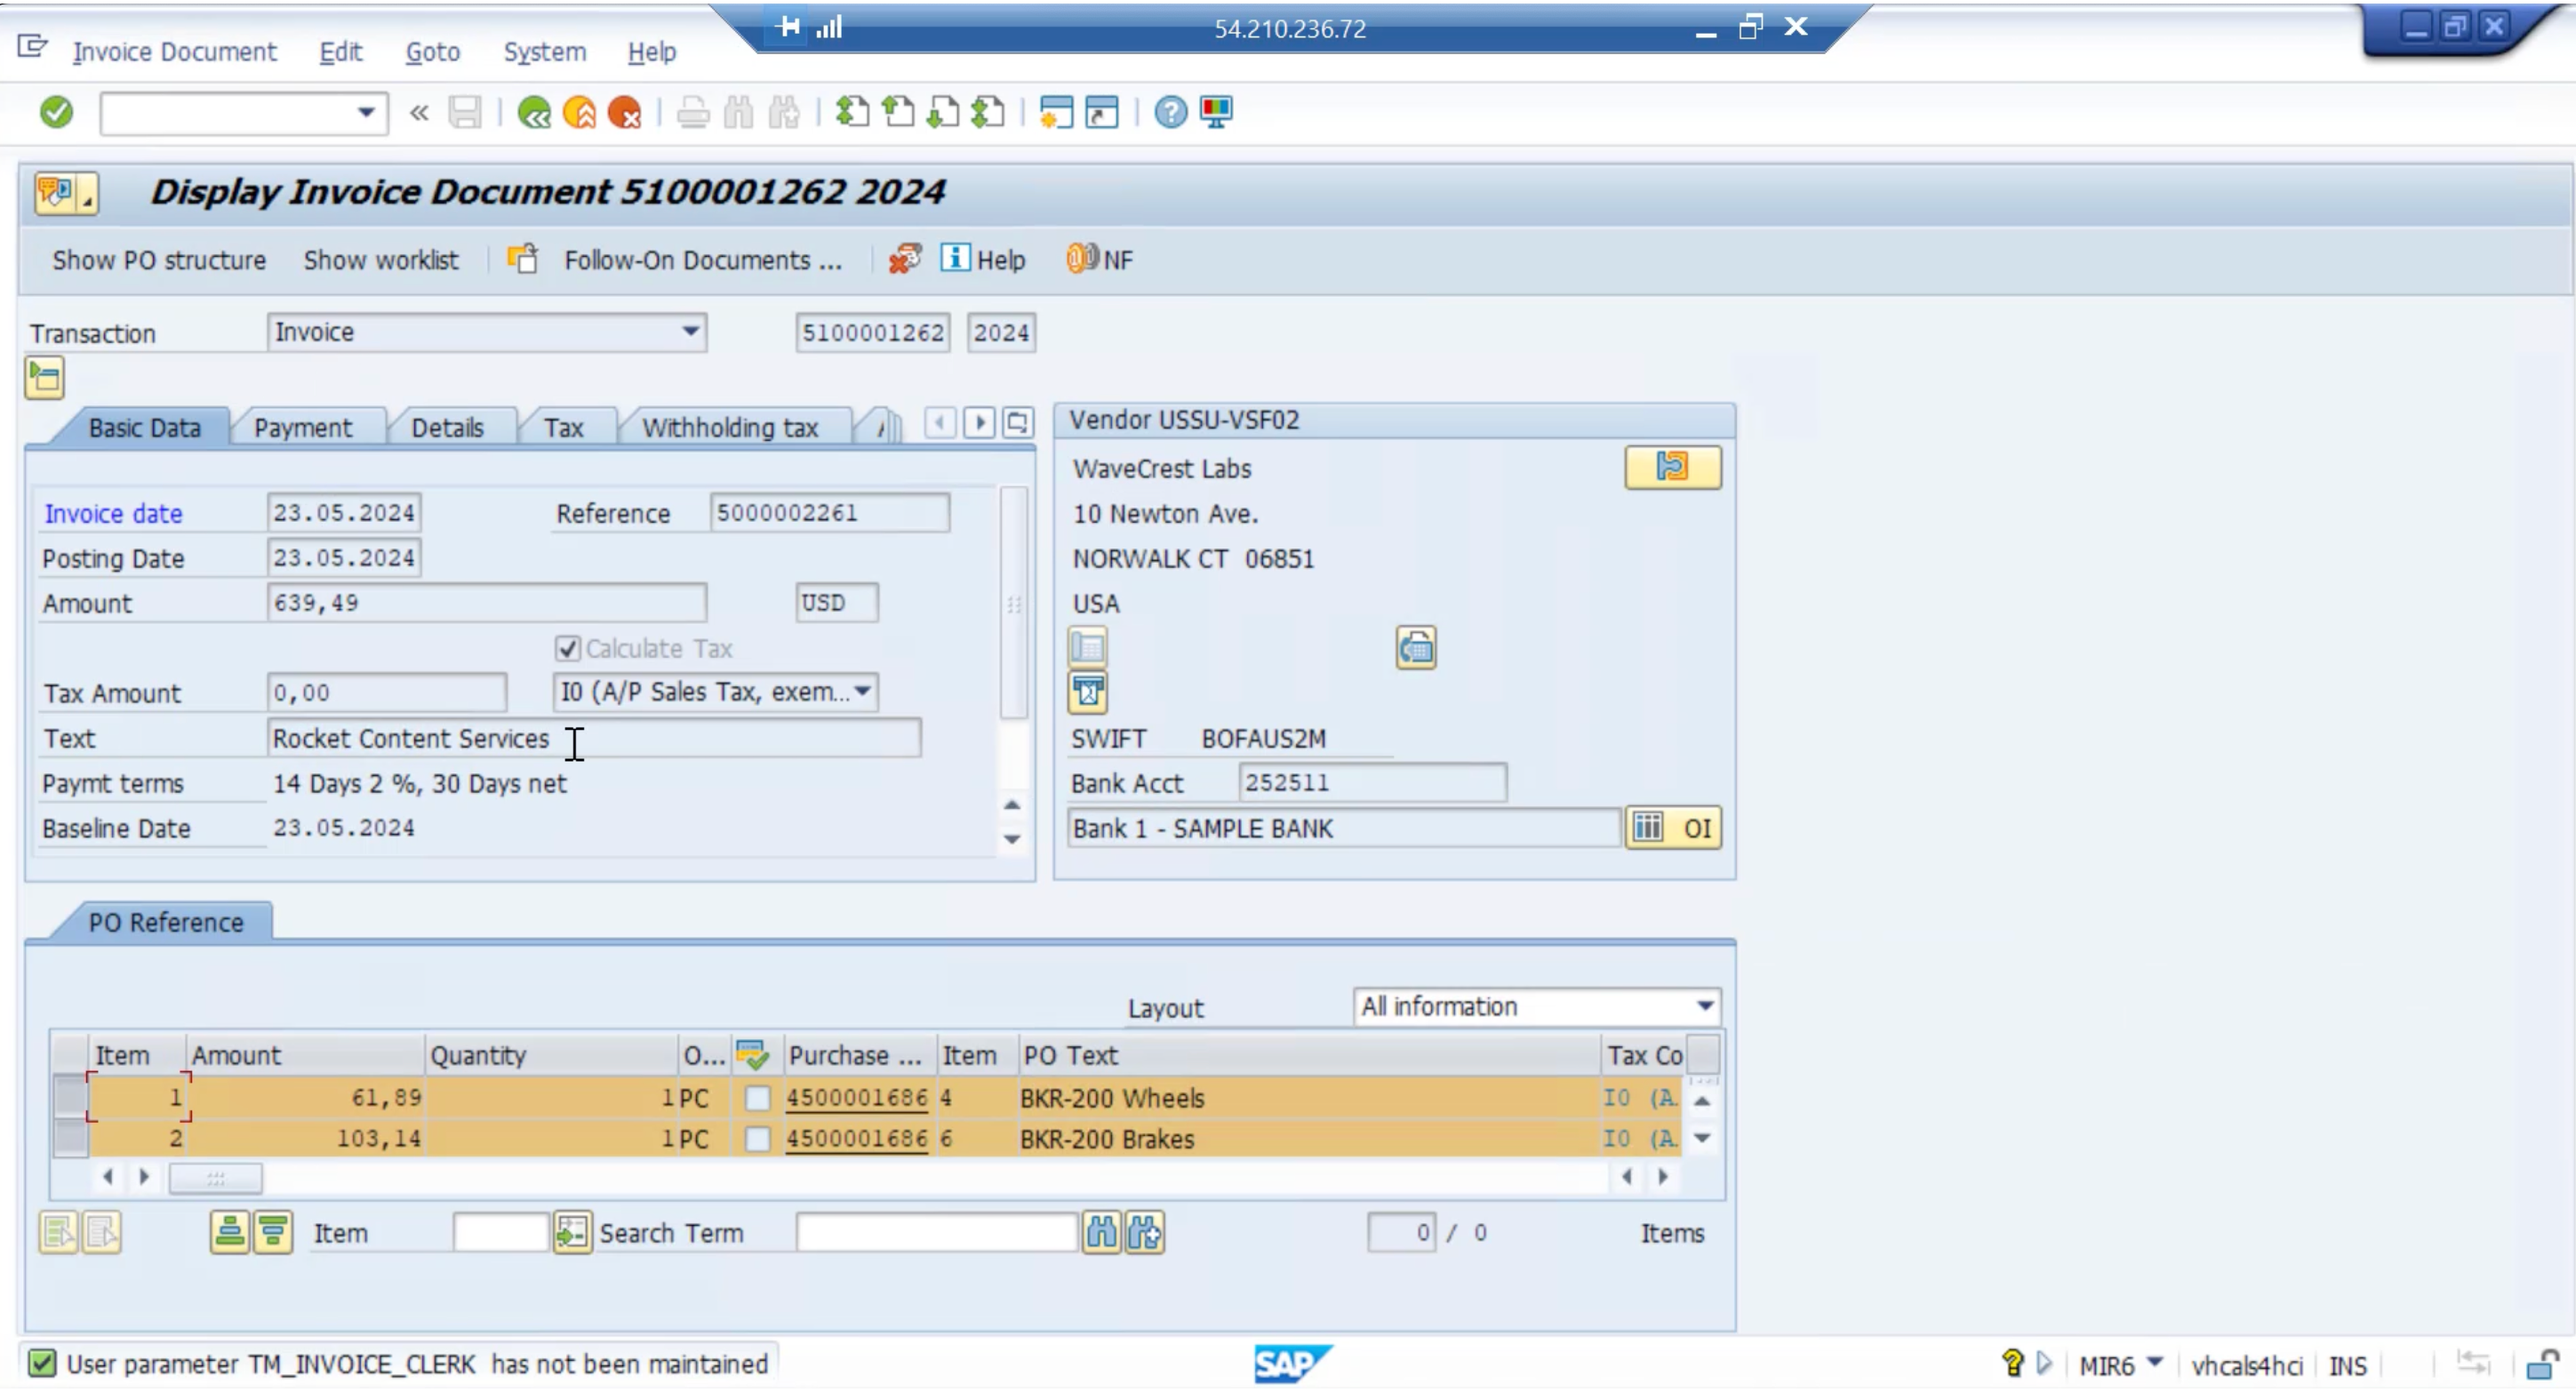Image resolution: width=2576 pixels, height=1392 pixels.
Task: Click the green checkmark Enter icon
Action: [x=56, y=112]
